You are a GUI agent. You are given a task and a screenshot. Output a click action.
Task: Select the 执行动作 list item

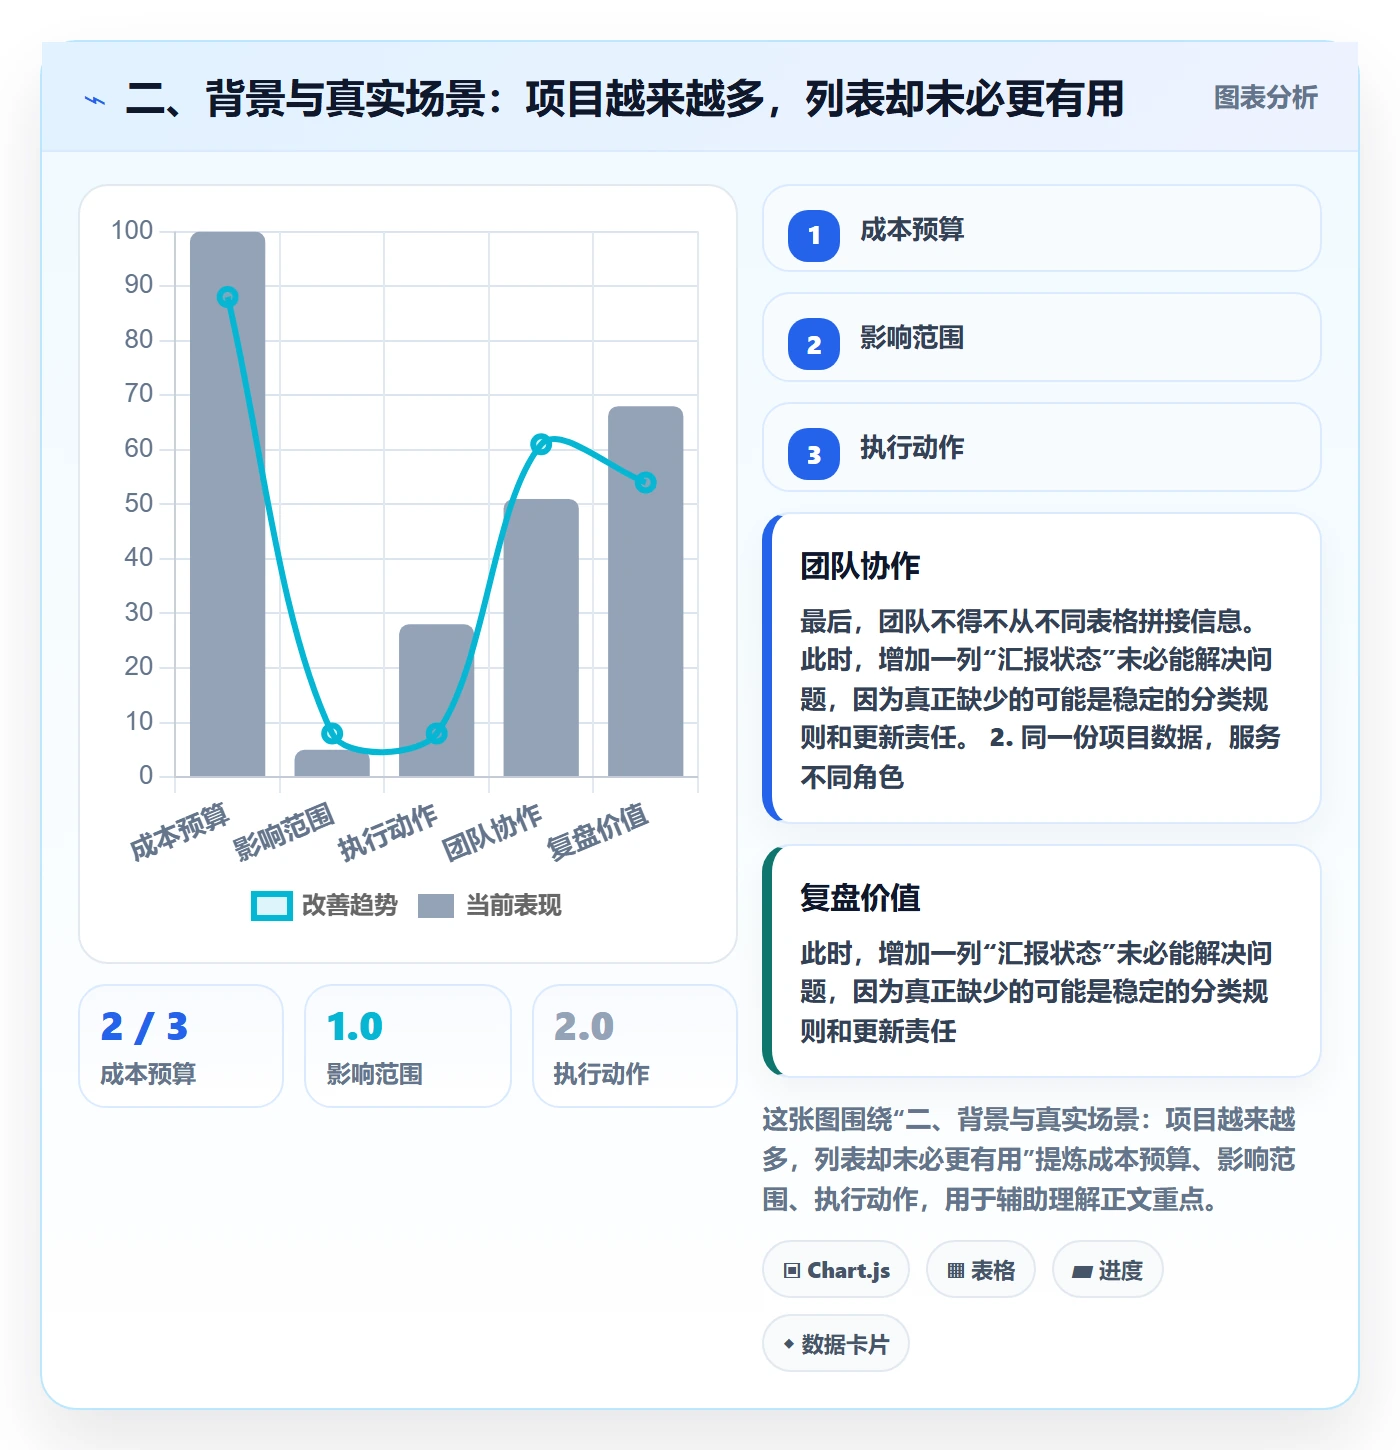click(1041, 447)
